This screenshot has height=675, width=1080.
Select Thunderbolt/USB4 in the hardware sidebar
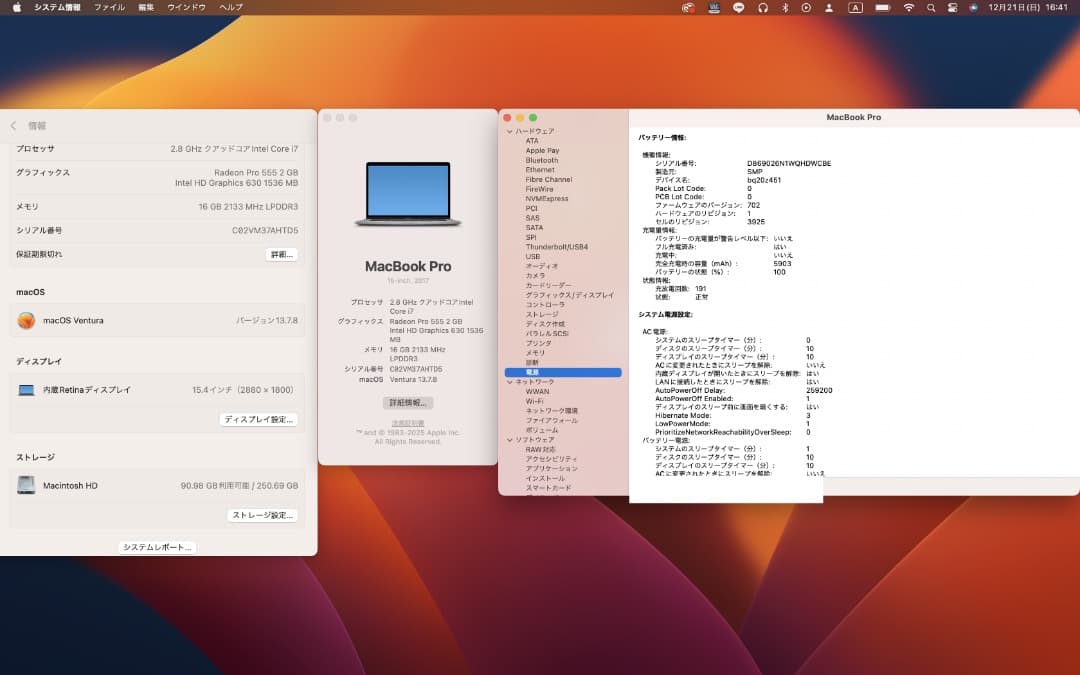pos(558,245)
